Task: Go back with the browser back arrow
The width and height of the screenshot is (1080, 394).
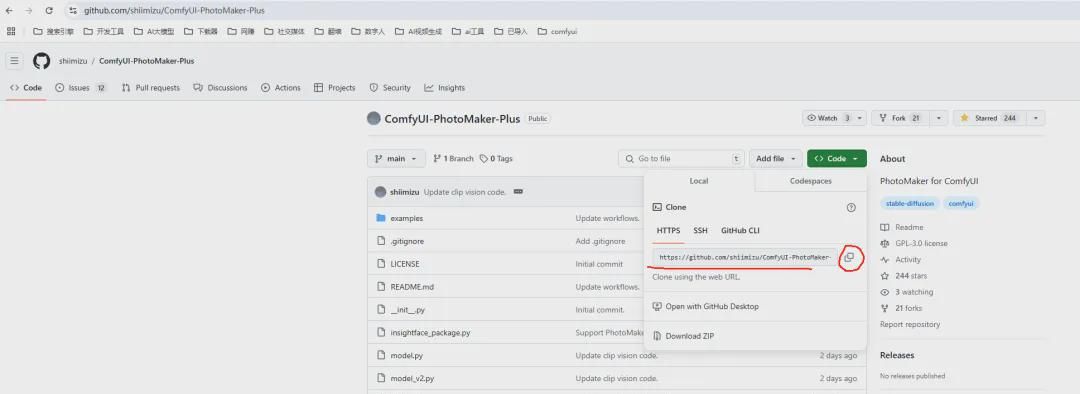Action: (9, 10)
